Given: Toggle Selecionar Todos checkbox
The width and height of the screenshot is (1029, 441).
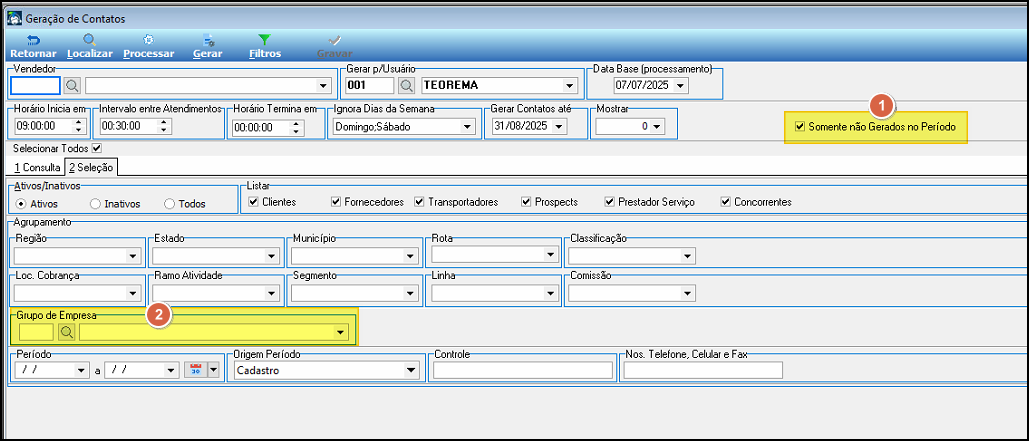Looking at the screenshot, I should (x=97, y=148).
